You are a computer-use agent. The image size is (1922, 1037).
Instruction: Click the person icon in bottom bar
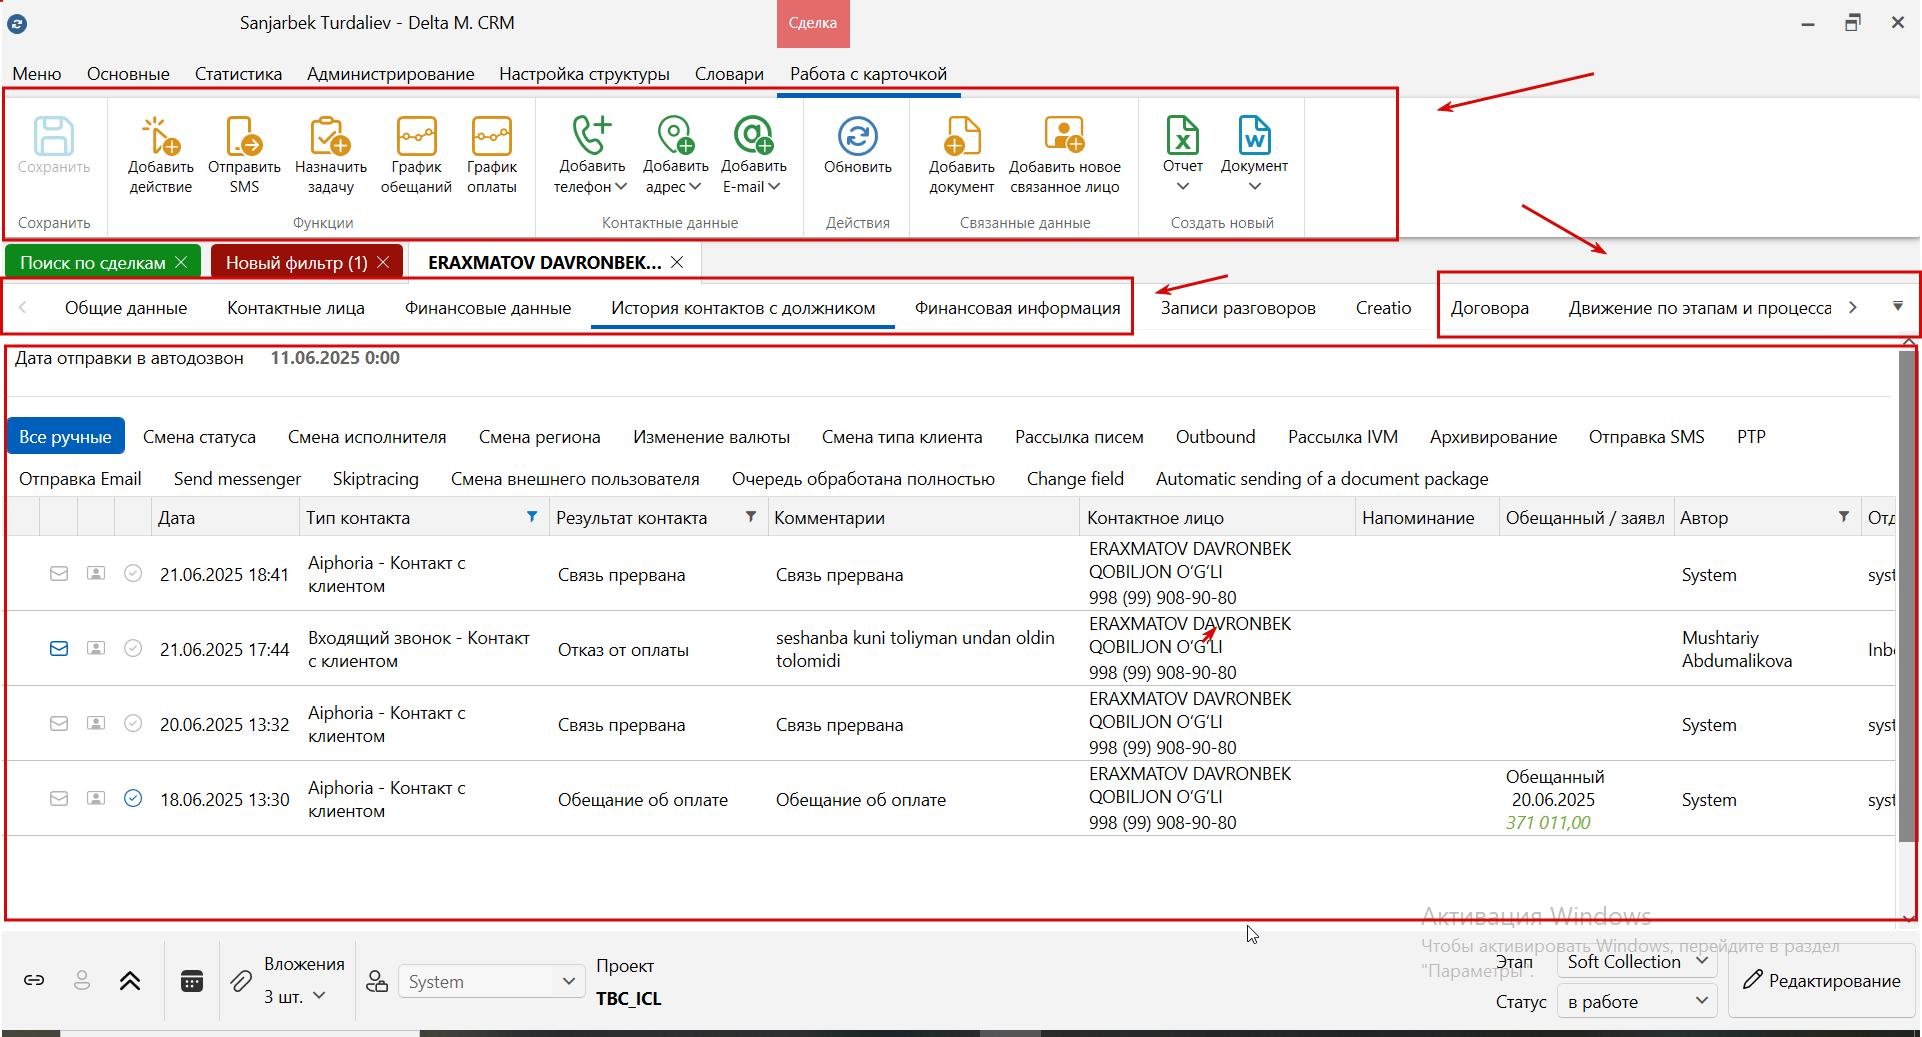82,981
